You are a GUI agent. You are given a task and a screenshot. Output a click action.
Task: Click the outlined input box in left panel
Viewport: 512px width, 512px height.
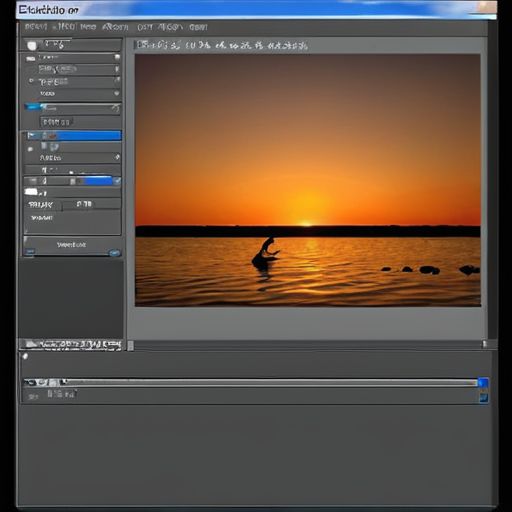(56, 122)
